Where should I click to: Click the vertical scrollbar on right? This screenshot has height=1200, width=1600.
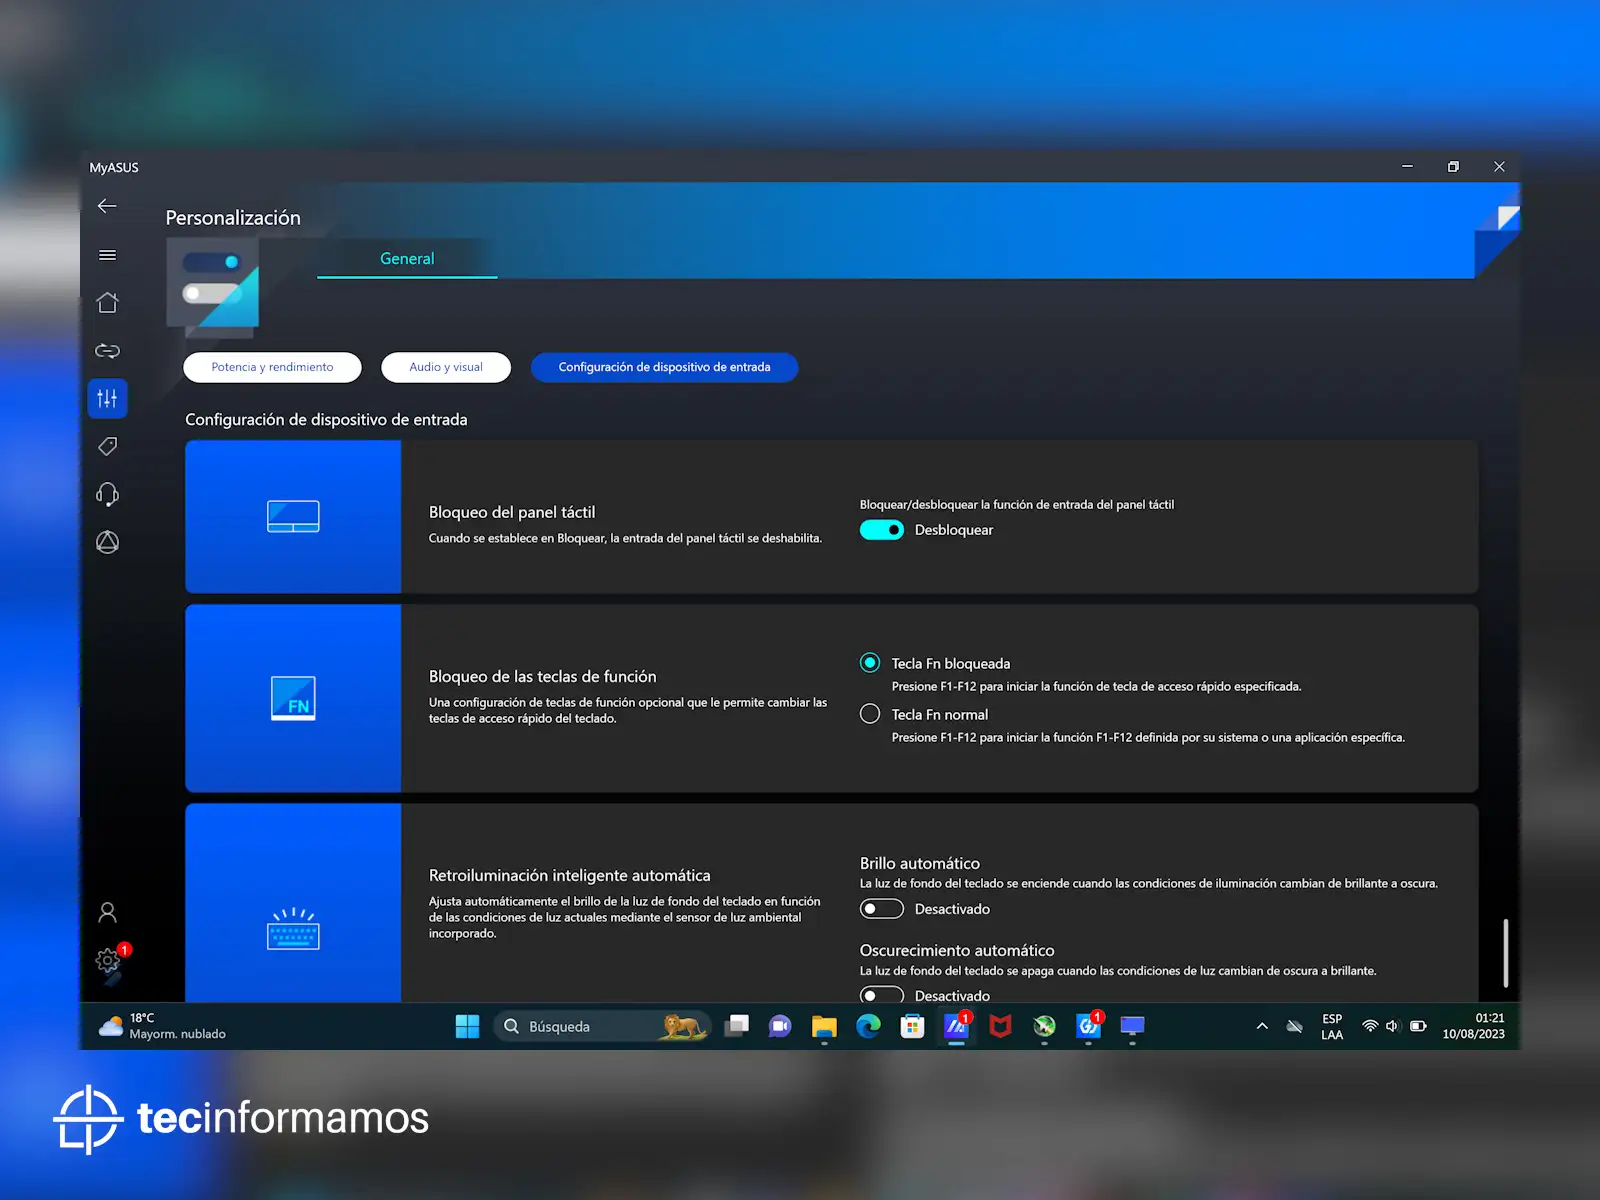tap(1505, 953)
